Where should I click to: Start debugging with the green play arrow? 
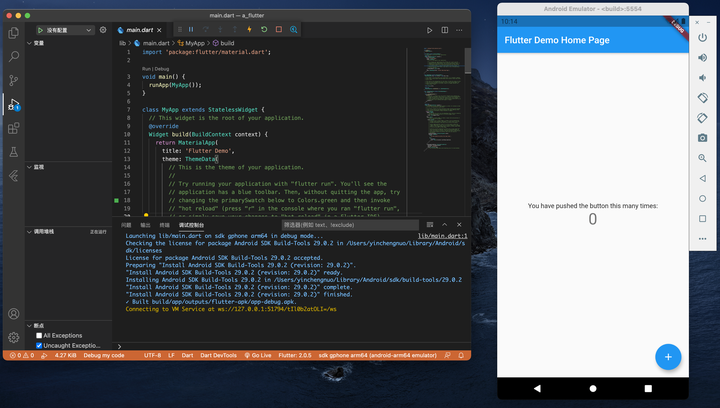40,30
